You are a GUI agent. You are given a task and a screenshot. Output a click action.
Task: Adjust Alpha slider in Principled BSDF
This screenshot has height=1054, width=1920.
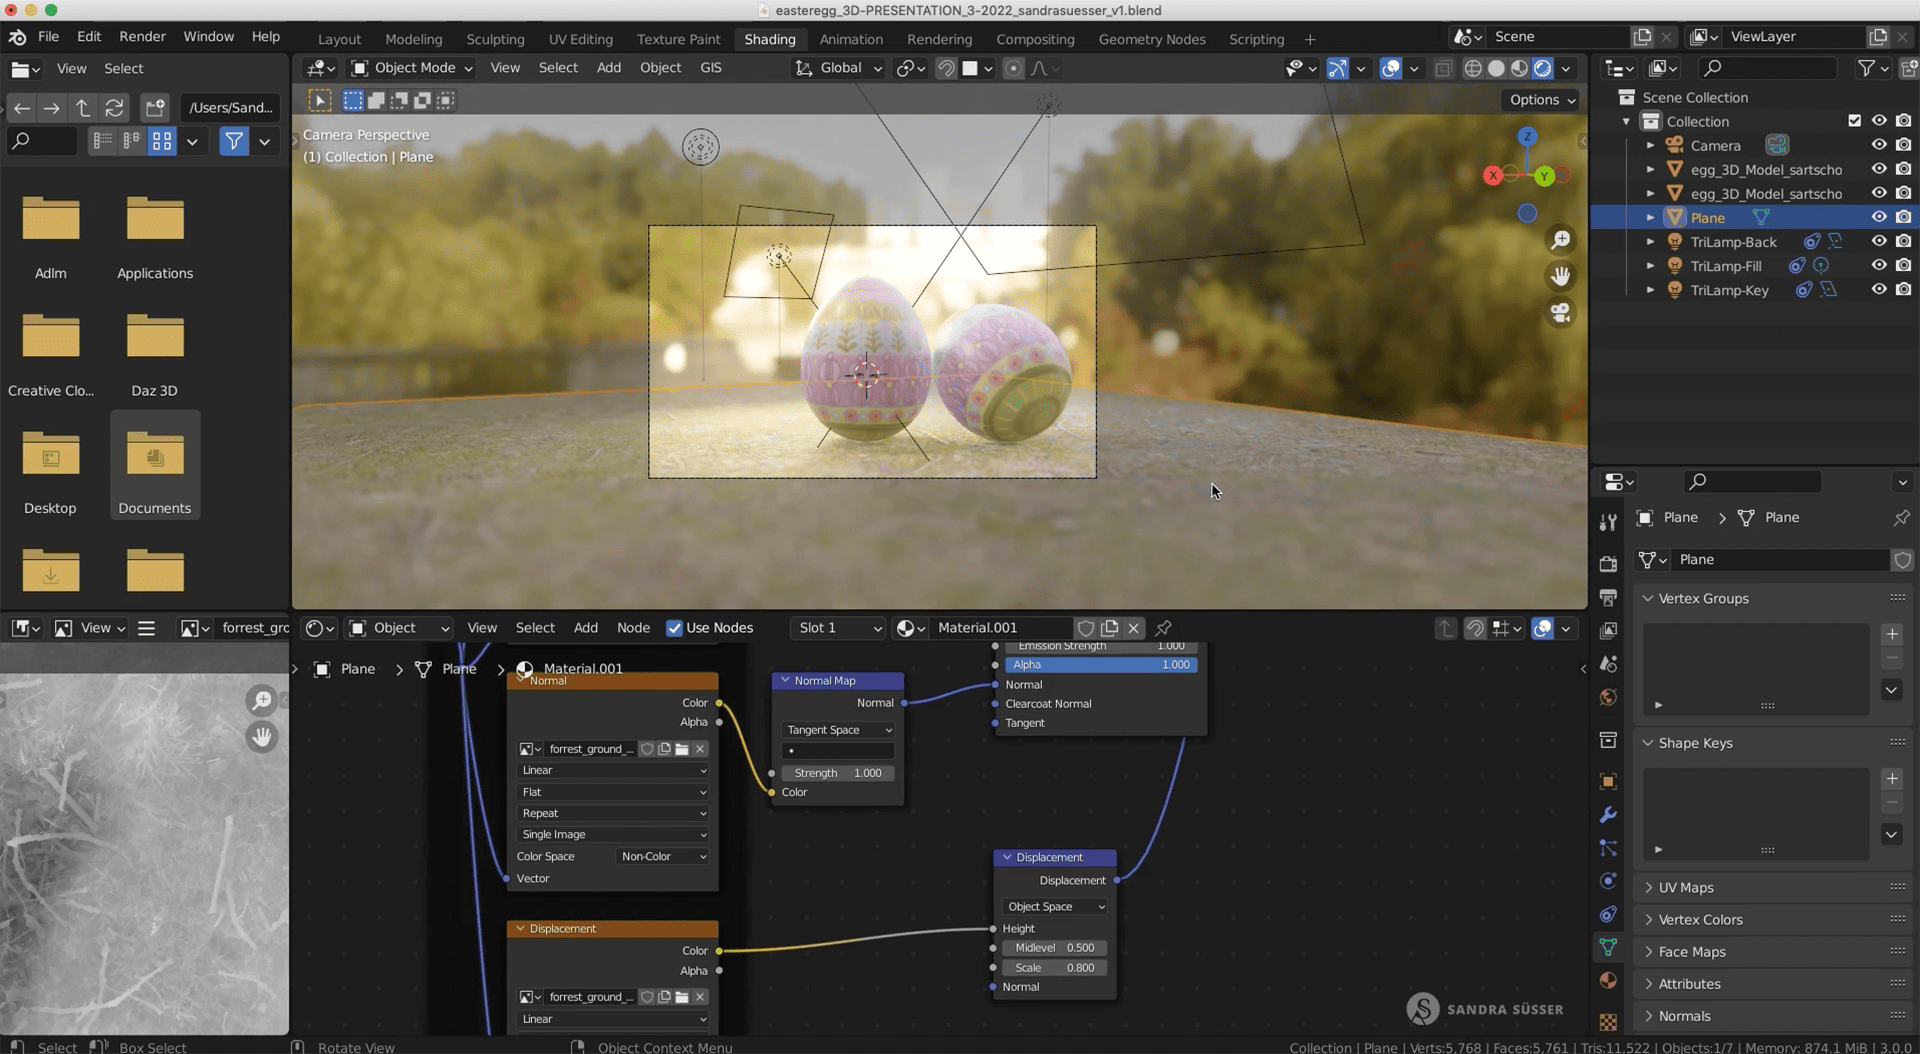tap(1101, 665)
